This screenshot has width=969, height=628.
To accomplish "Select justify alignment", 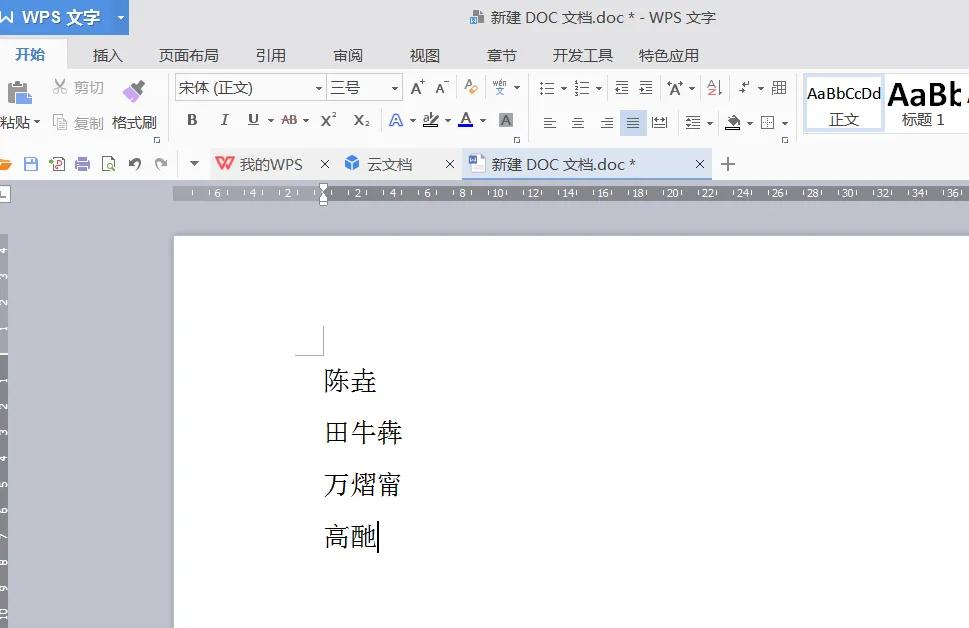I will pyautogui.click(x=633, y=122).
